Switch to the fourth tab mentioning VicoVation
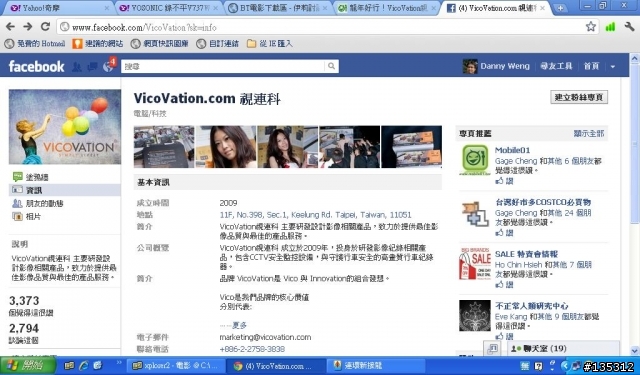 [x=388, y=8]
